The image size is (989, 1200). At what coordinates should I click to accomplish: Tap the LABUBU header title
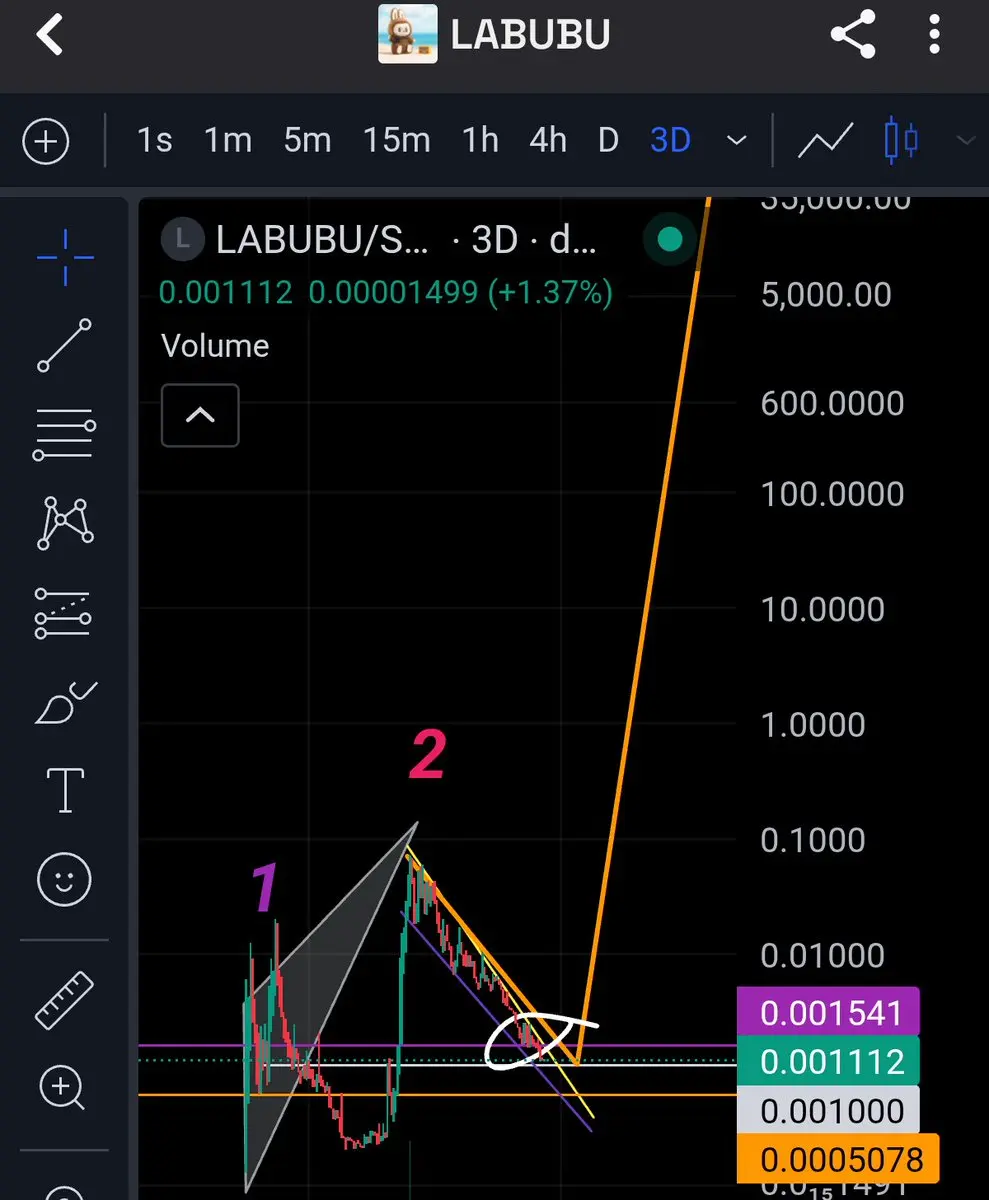pos(530,35)
